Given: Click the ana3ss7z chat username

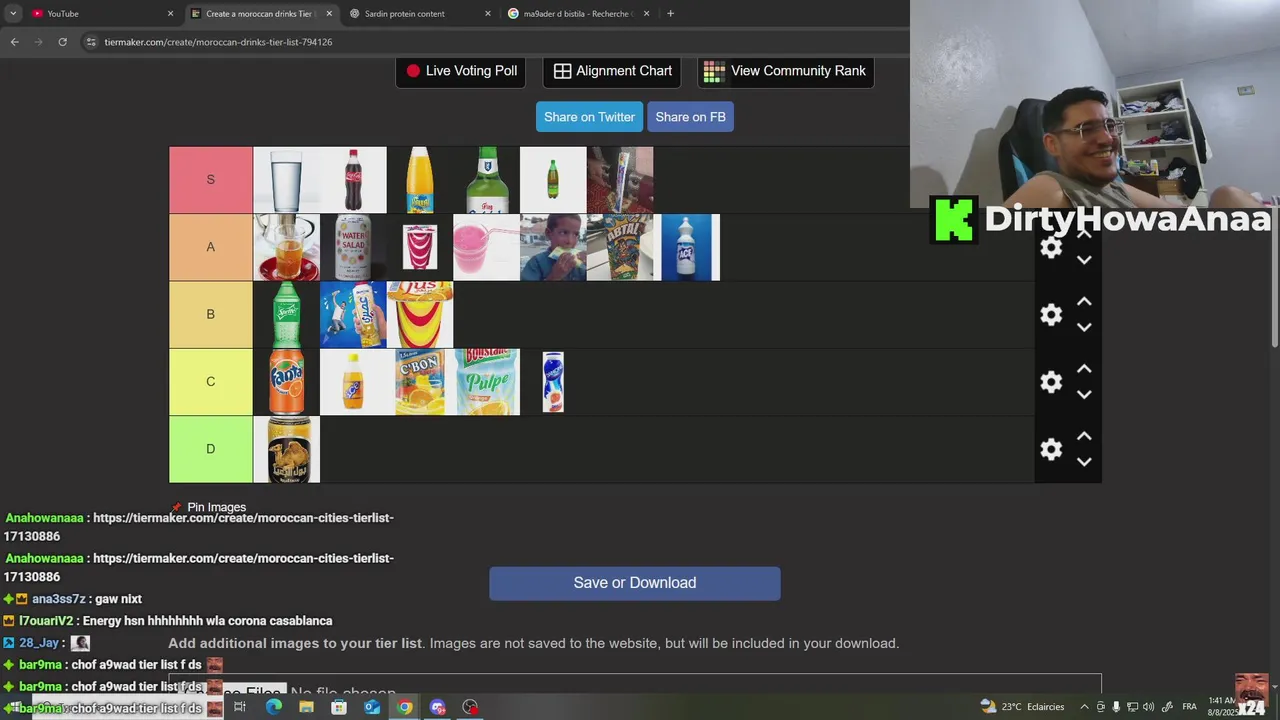Looking at the screenshot, I should coord(59,599).
